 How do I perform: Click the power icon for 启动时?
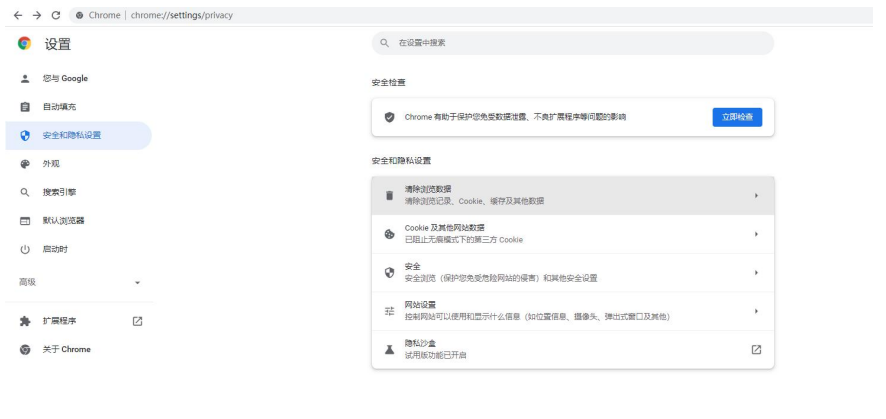click(25, 249)
